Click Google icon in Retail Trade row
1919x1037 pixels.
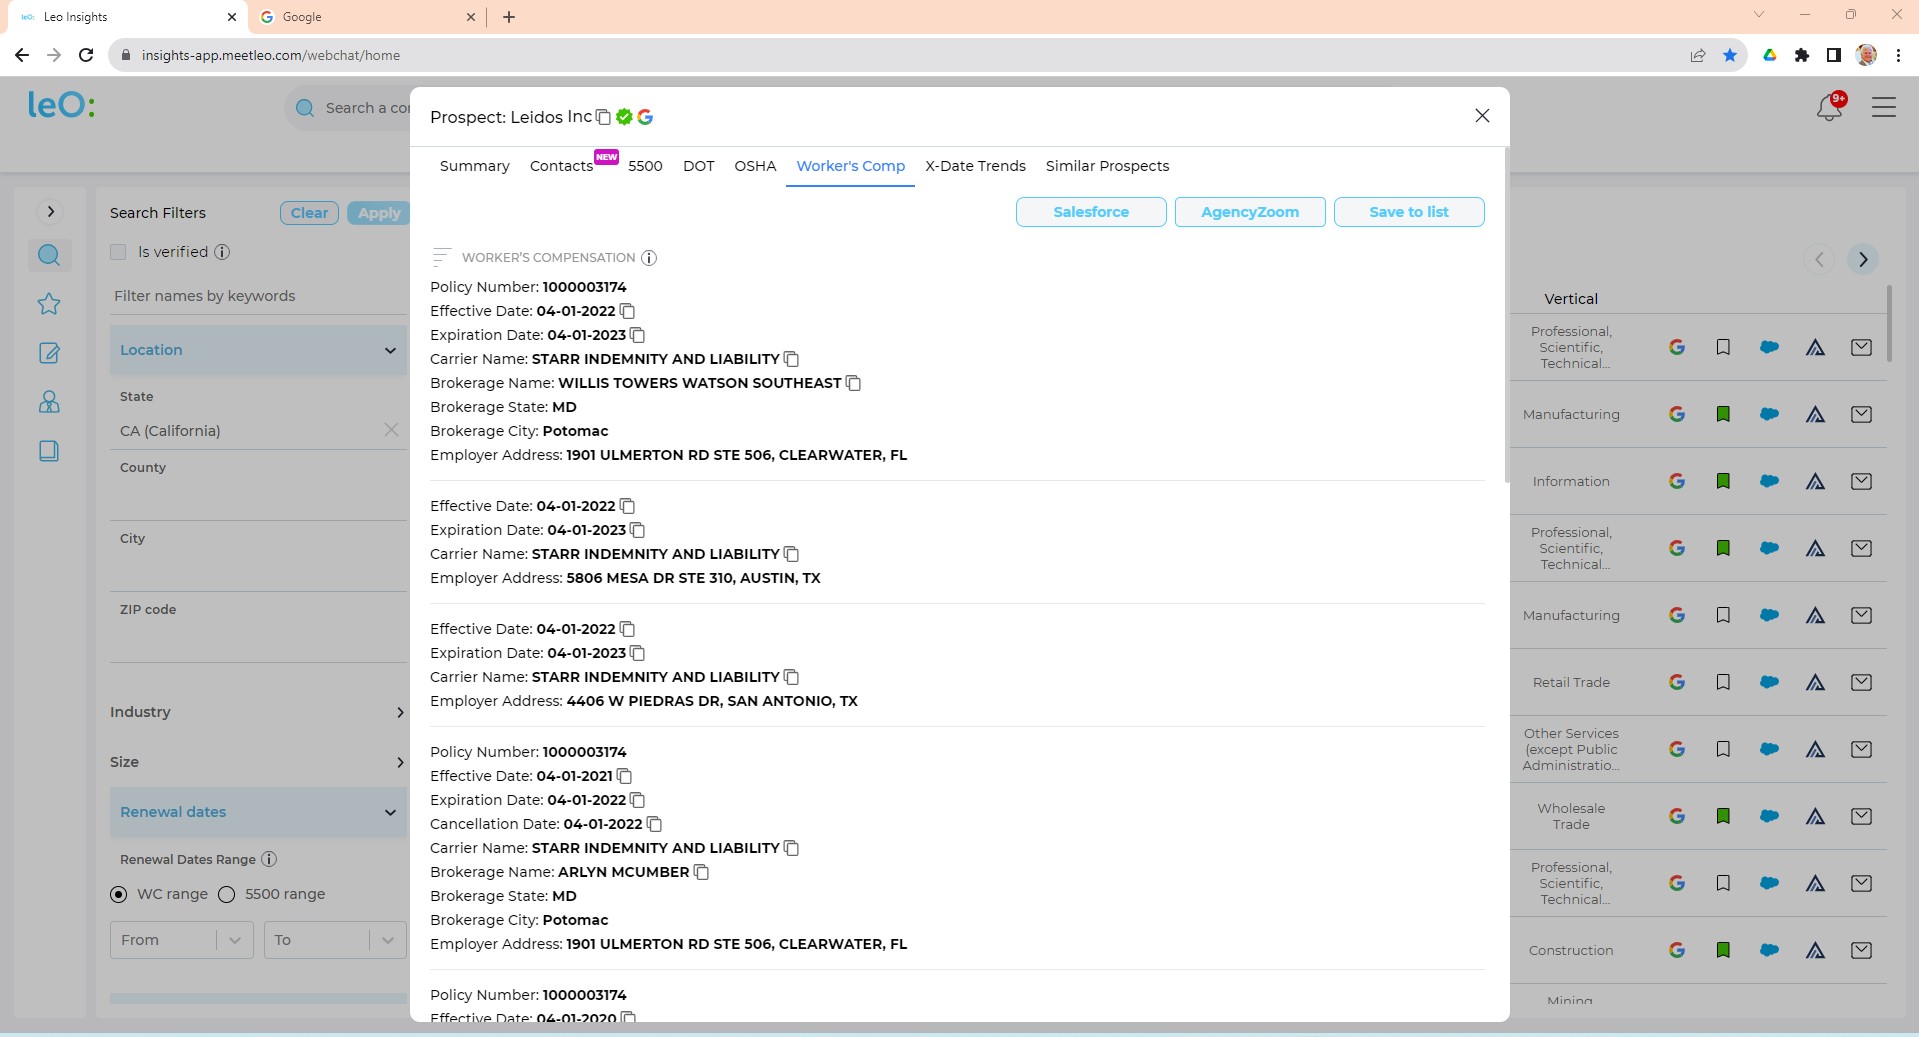click(1677, 682)
